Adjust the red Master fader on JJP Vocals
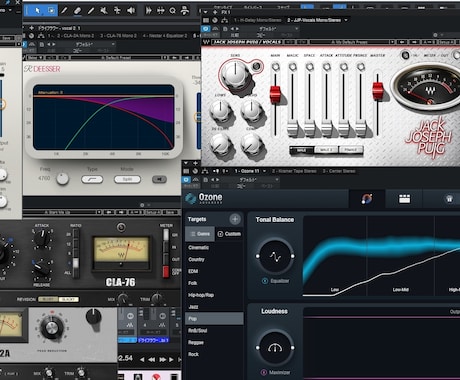The width and height of the screenshot is (460, 380). [377, 90]
